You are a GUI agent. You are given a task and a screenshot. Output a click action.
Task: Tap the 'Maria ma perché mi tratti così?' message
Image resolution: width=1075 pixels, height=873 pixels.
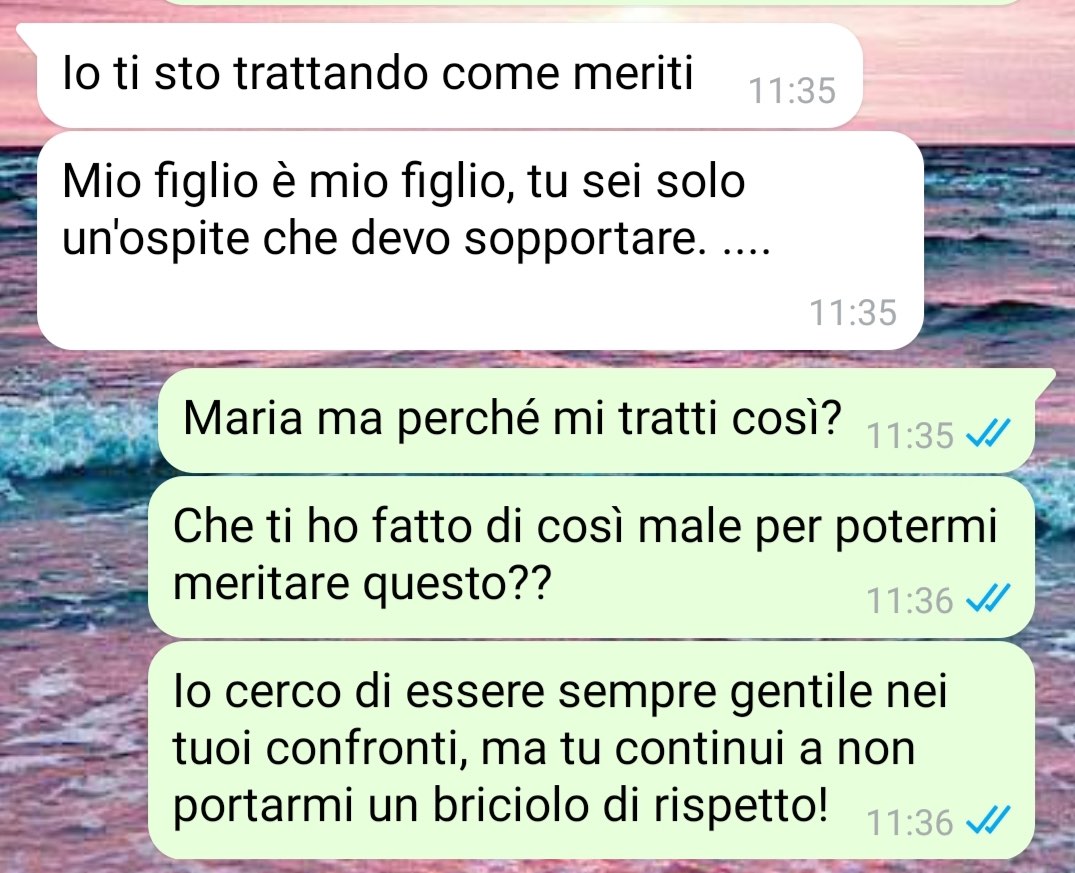pyautogui.click(x=596, y=420)
